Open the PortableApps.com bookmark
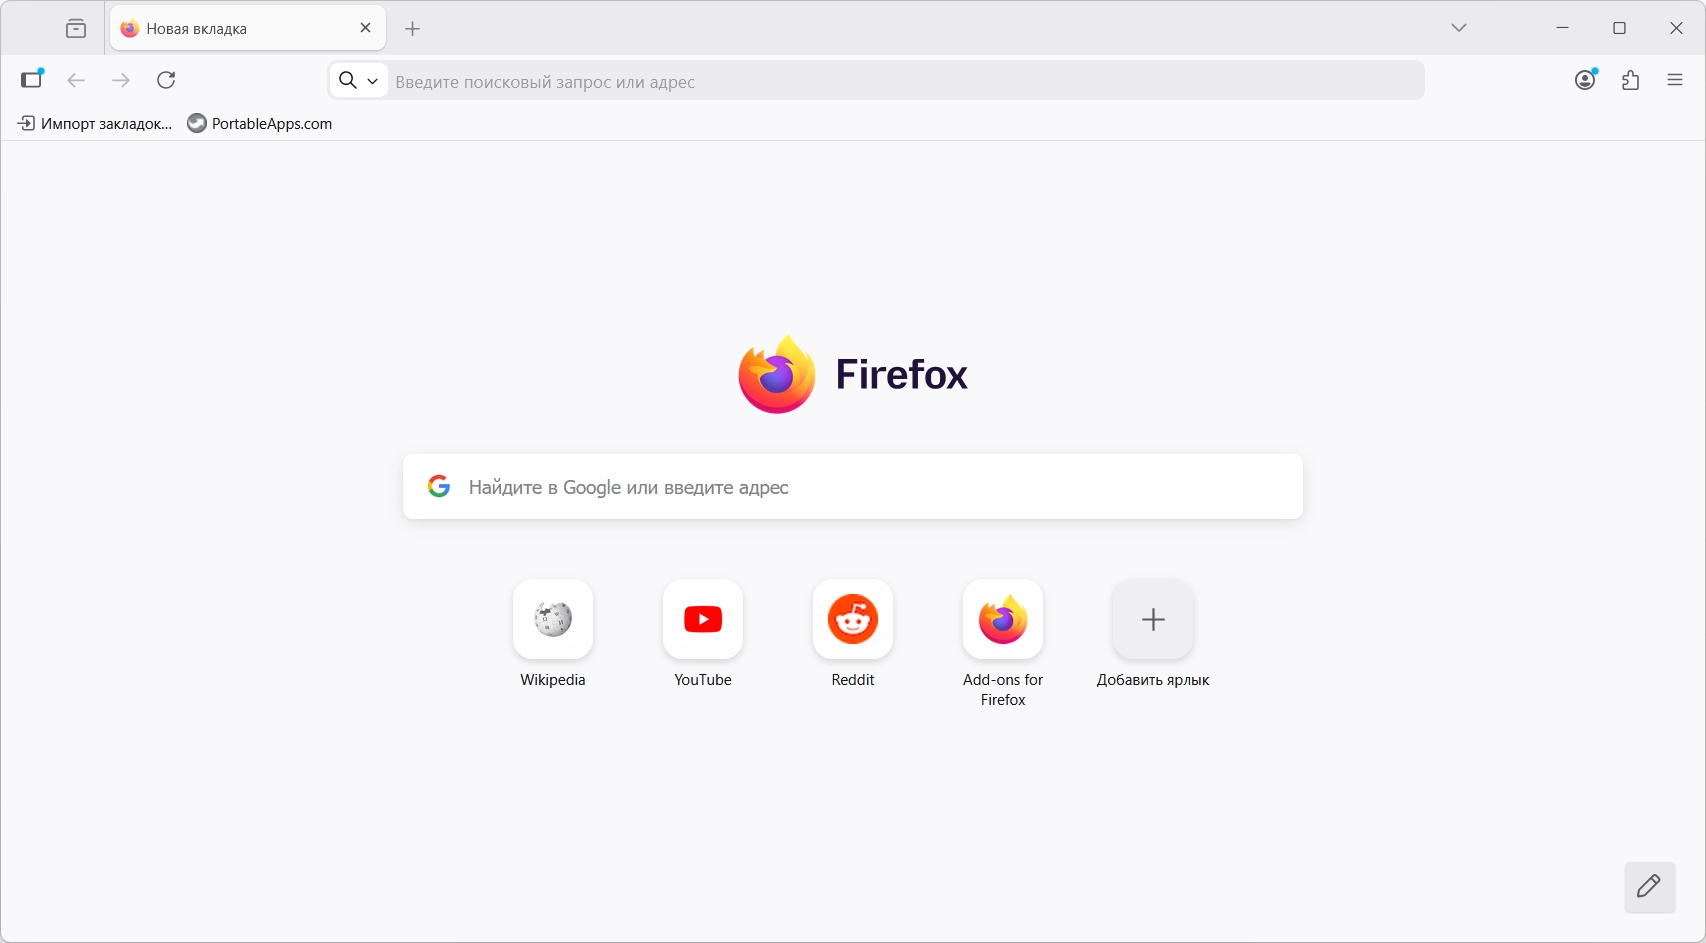 point(260,123)
